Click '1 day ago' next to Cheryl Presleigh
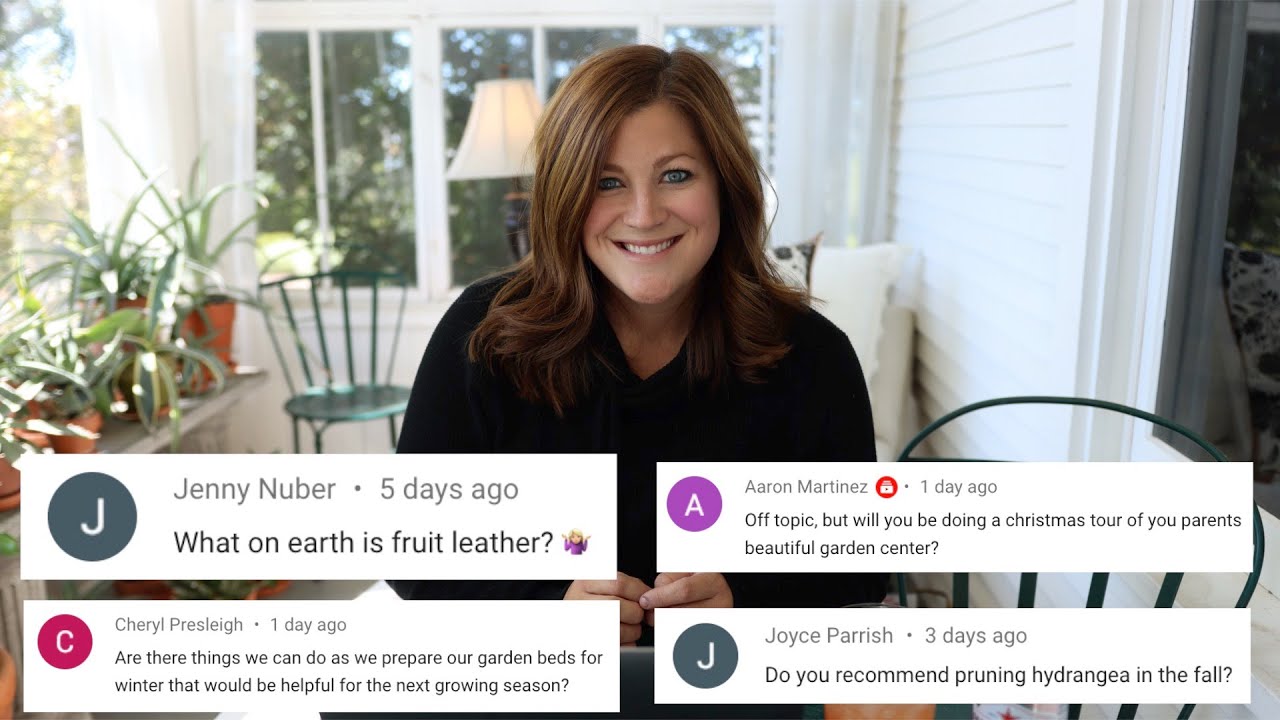 point(308,624)
